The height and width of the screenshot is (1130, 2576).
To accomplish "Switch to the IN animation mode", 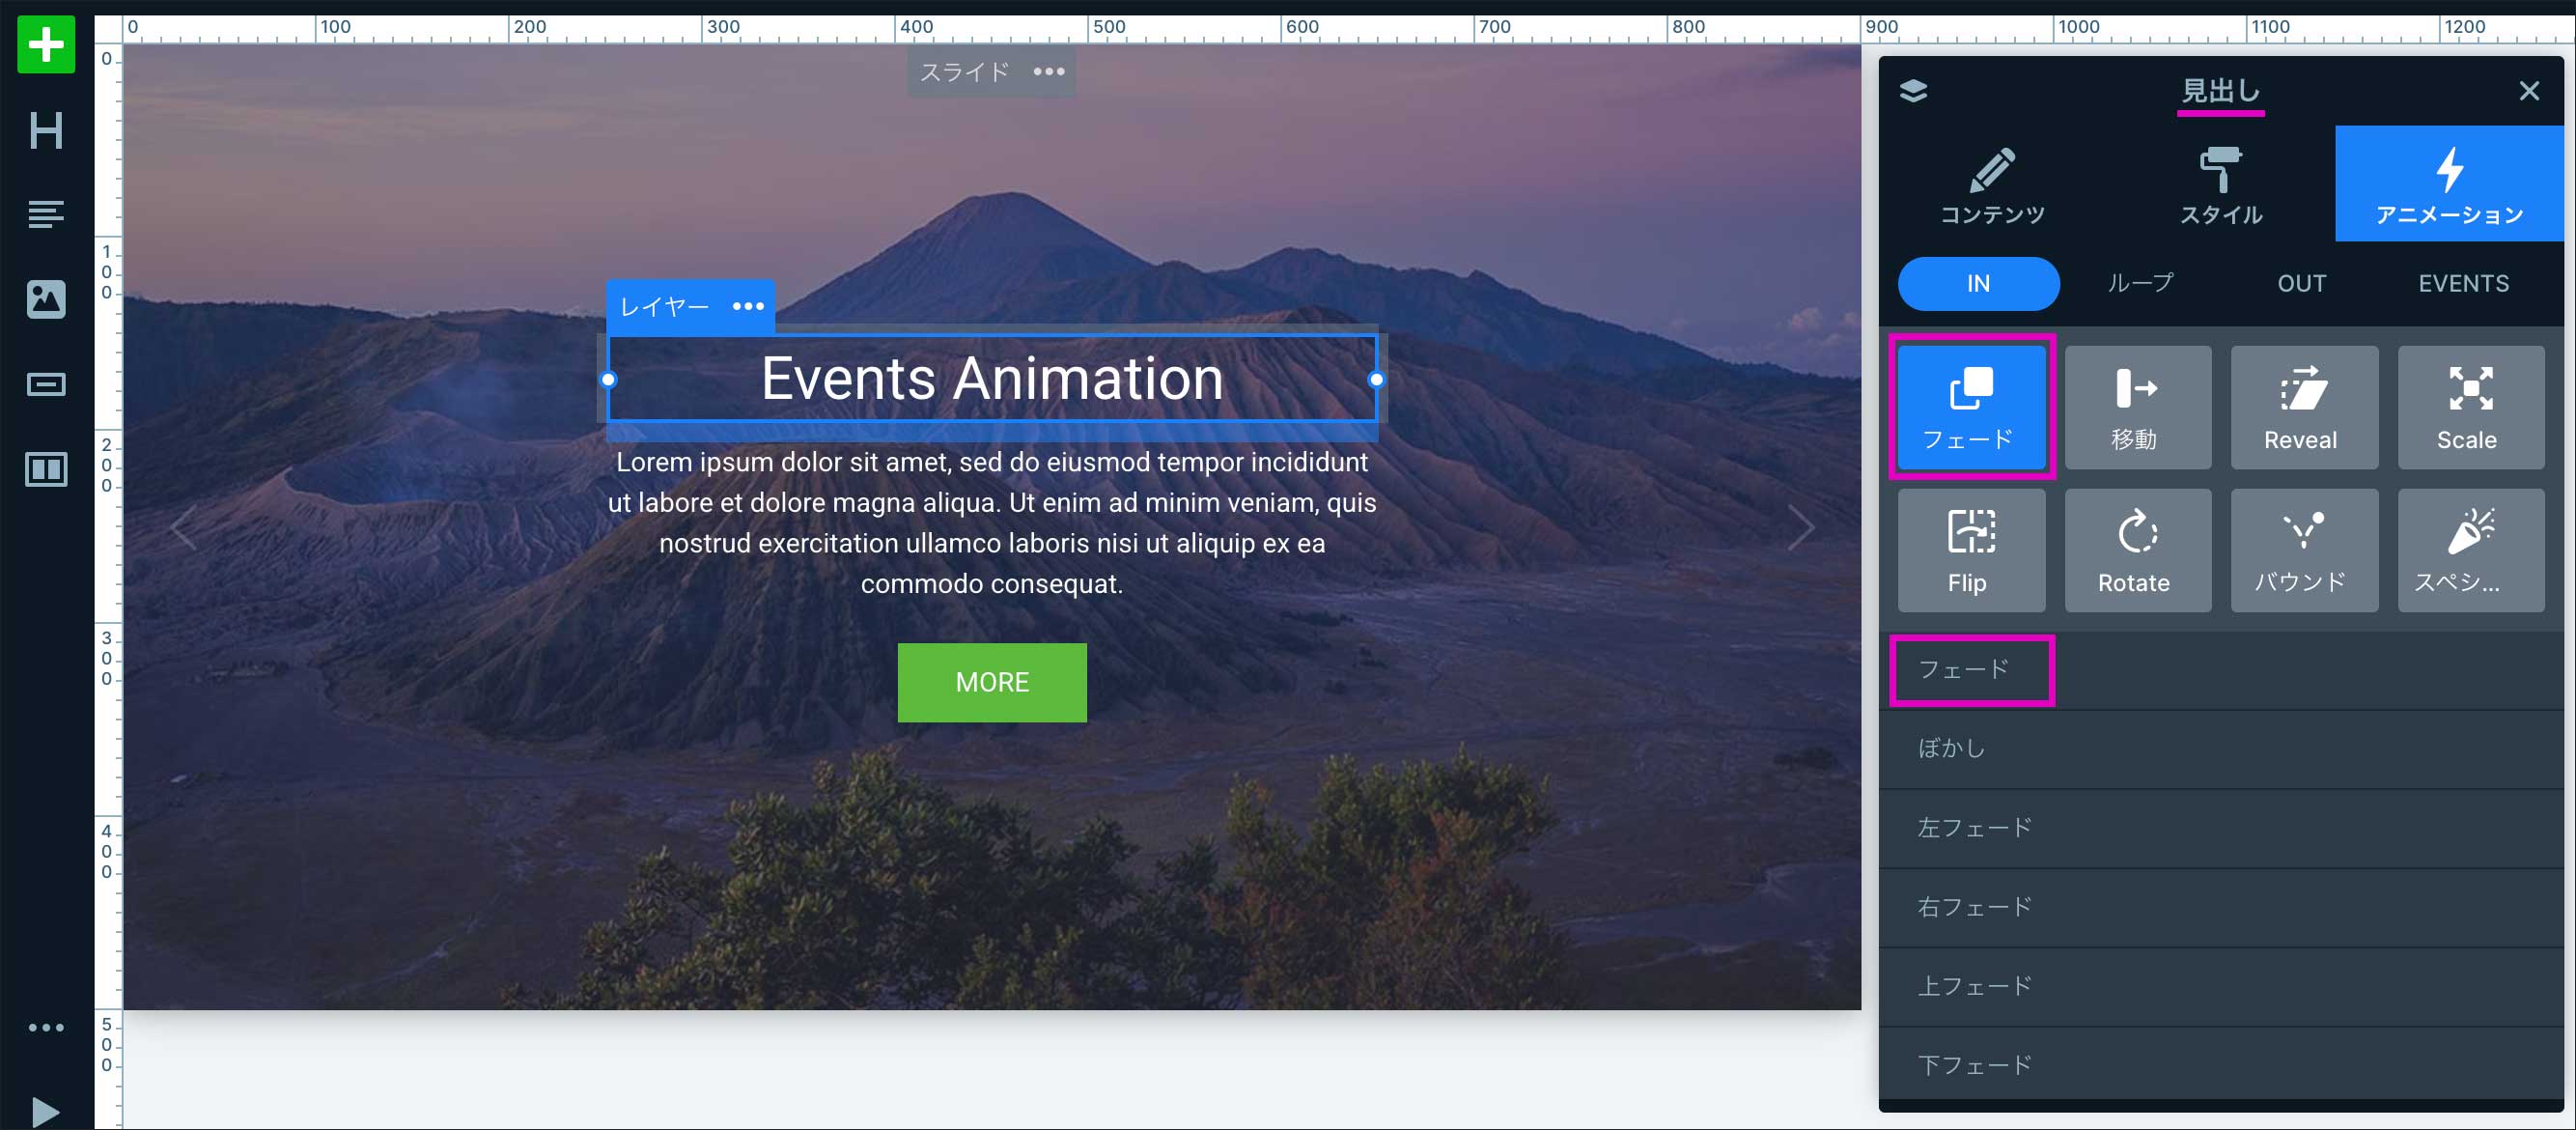I will pos(1977,283).
